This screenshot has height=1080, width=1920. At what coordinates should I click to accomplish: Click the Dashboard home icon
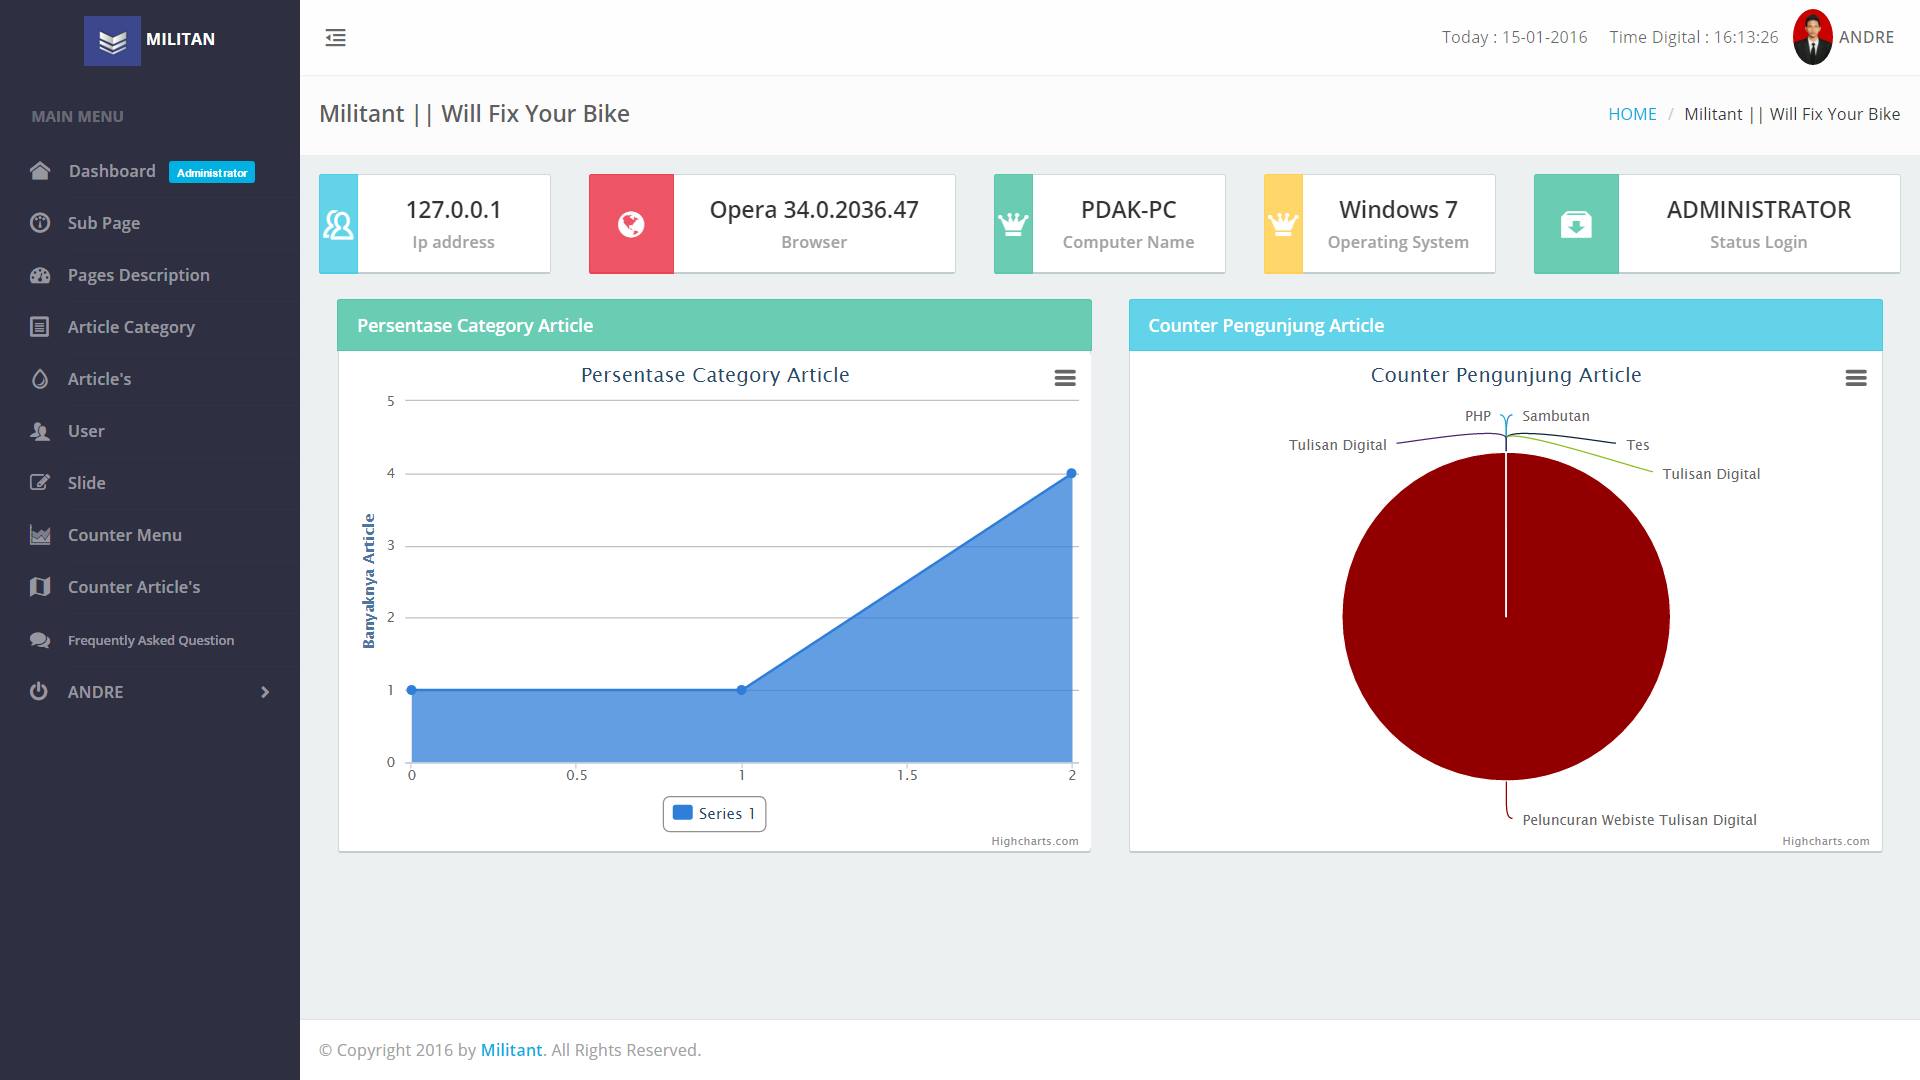[x=40, y=171]
